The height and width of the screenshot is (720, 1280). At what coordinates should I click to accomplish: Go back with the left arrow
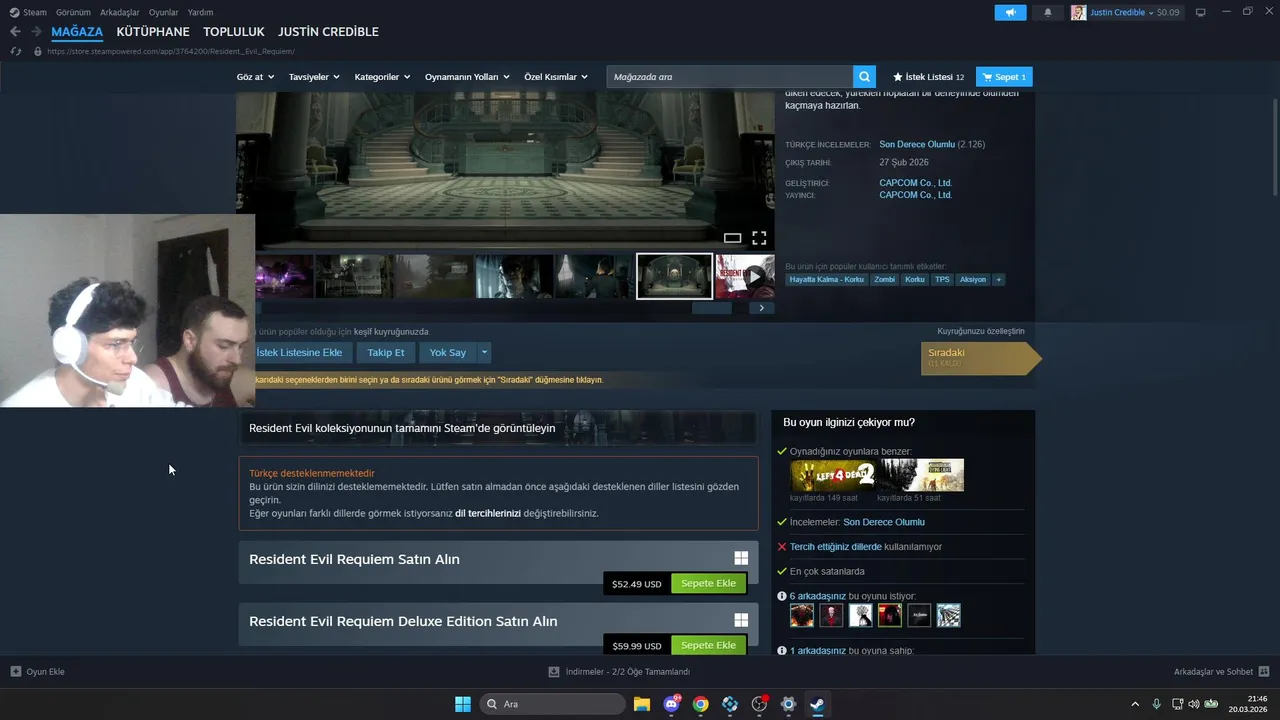click(15, 32)
